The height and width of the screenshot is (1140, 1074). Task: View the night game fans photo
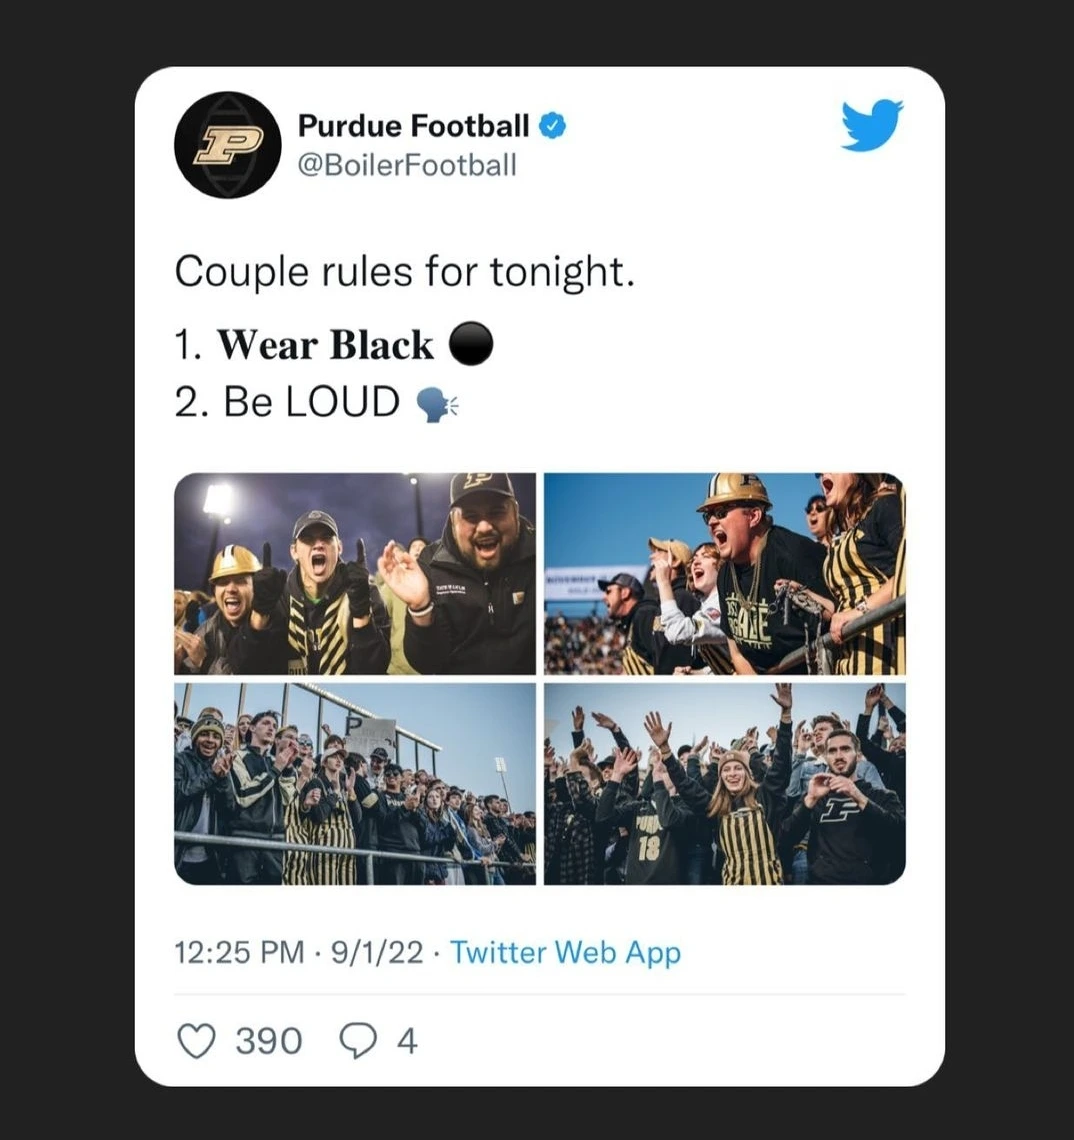355,574
